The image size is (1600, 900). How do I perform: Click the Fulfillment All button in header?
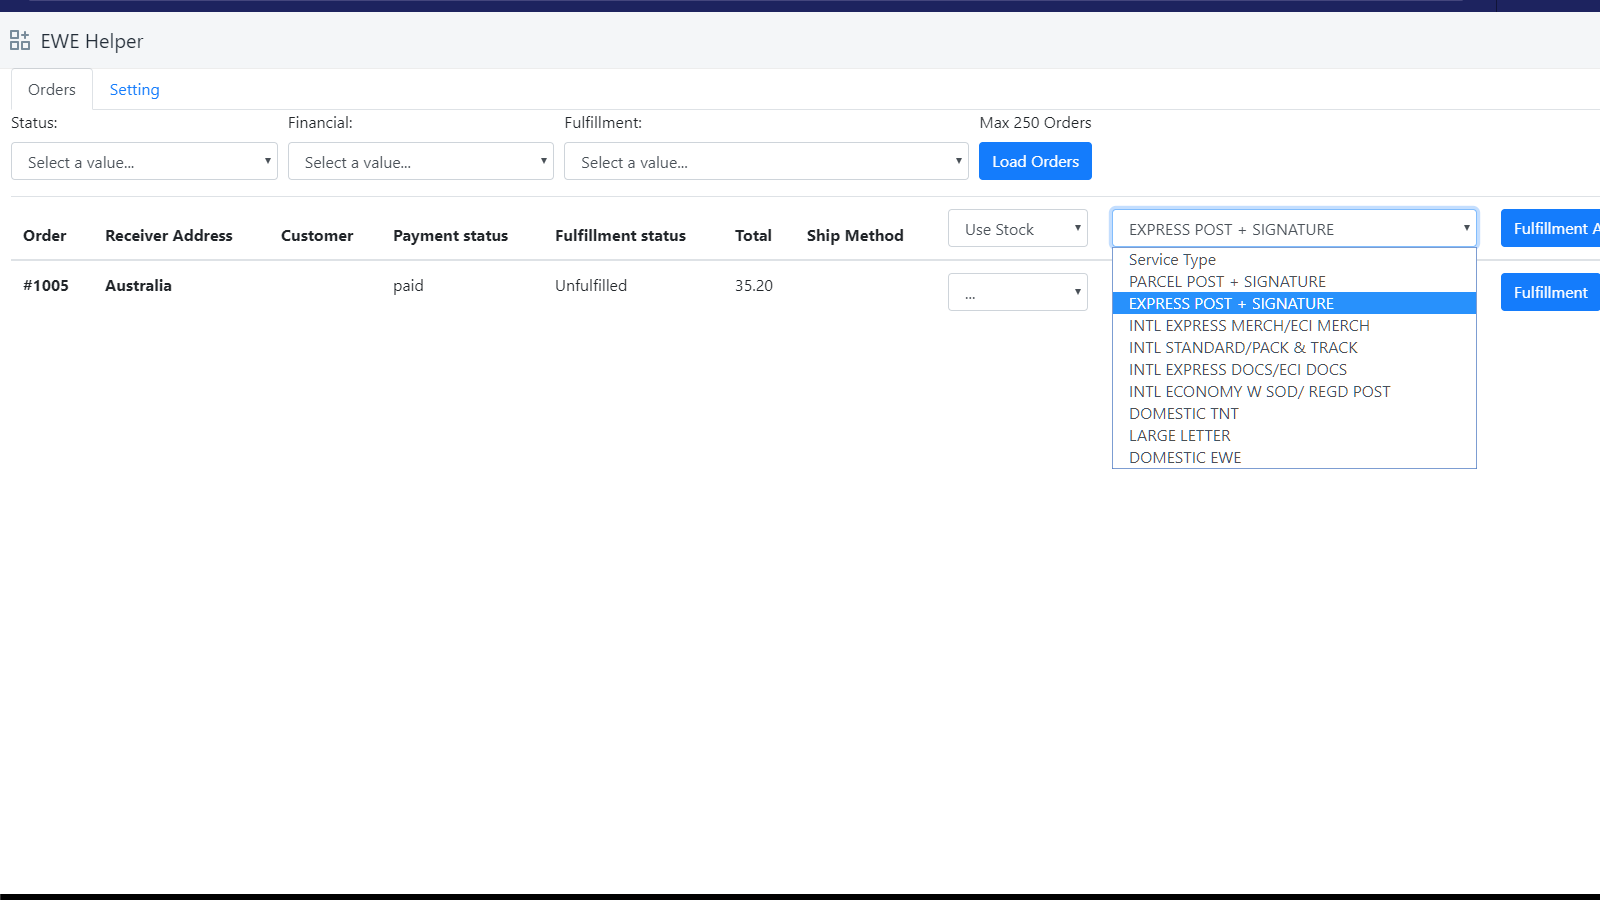point(1550,228)
